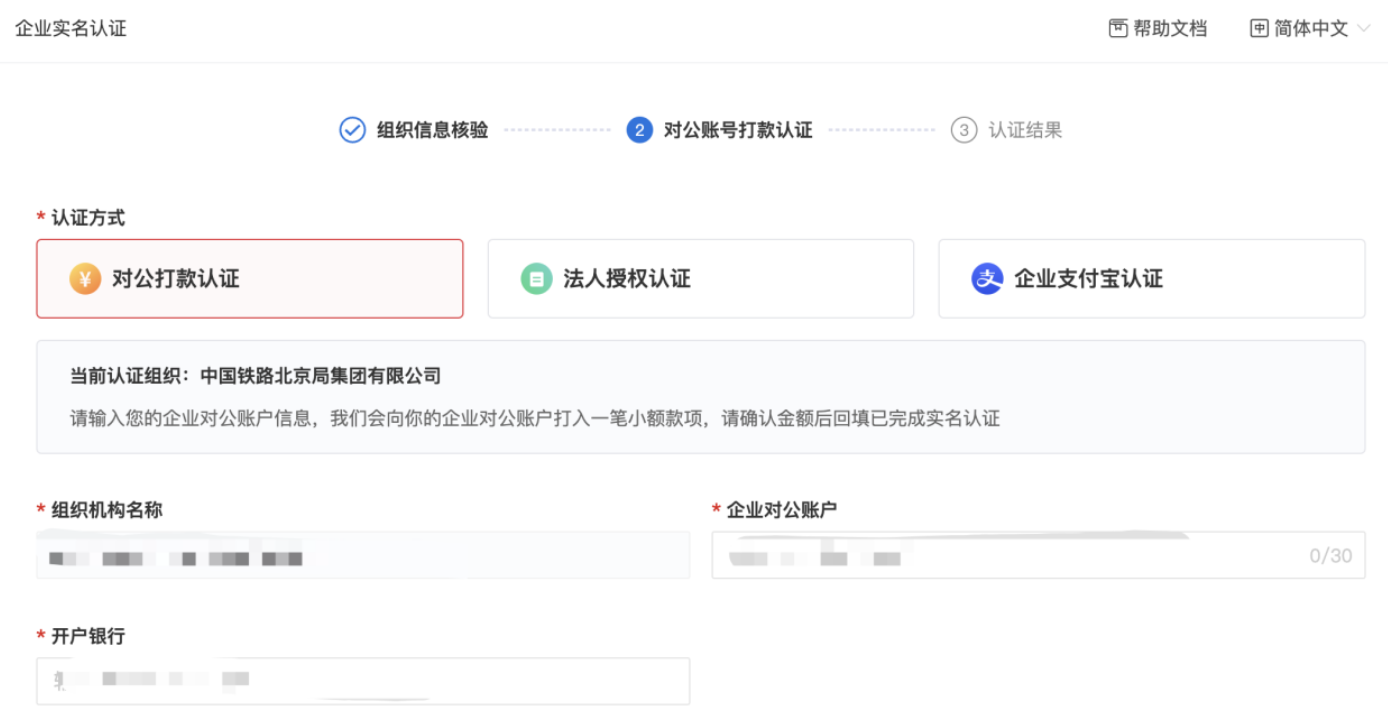Choose 法人授权认证 method card
The height and width of the screenshot is (721, 1388).
point(701,279)
